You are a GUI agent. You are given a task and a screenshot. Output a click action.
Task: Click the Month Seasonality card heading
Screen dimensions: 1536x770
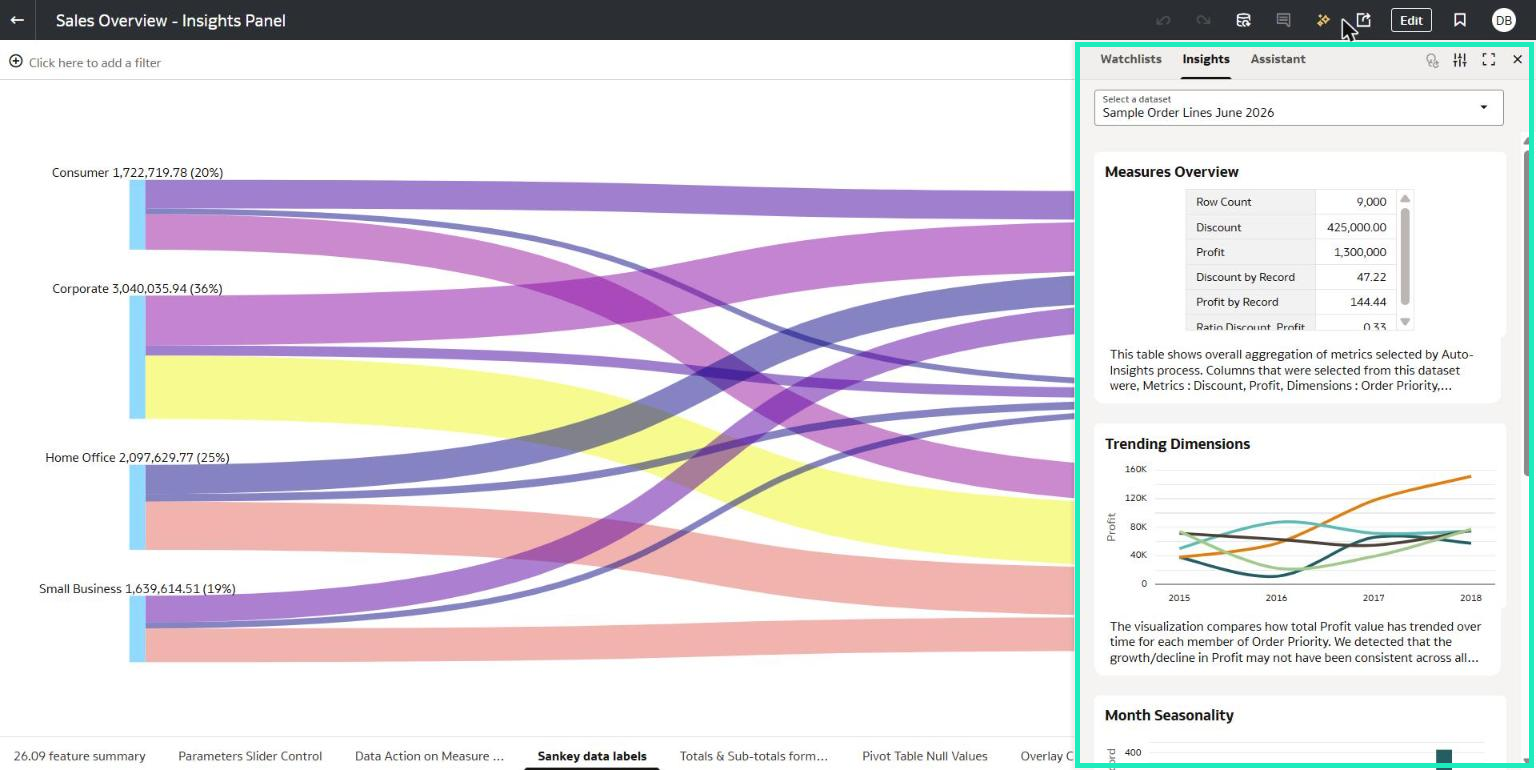(x=1169, y=715)
